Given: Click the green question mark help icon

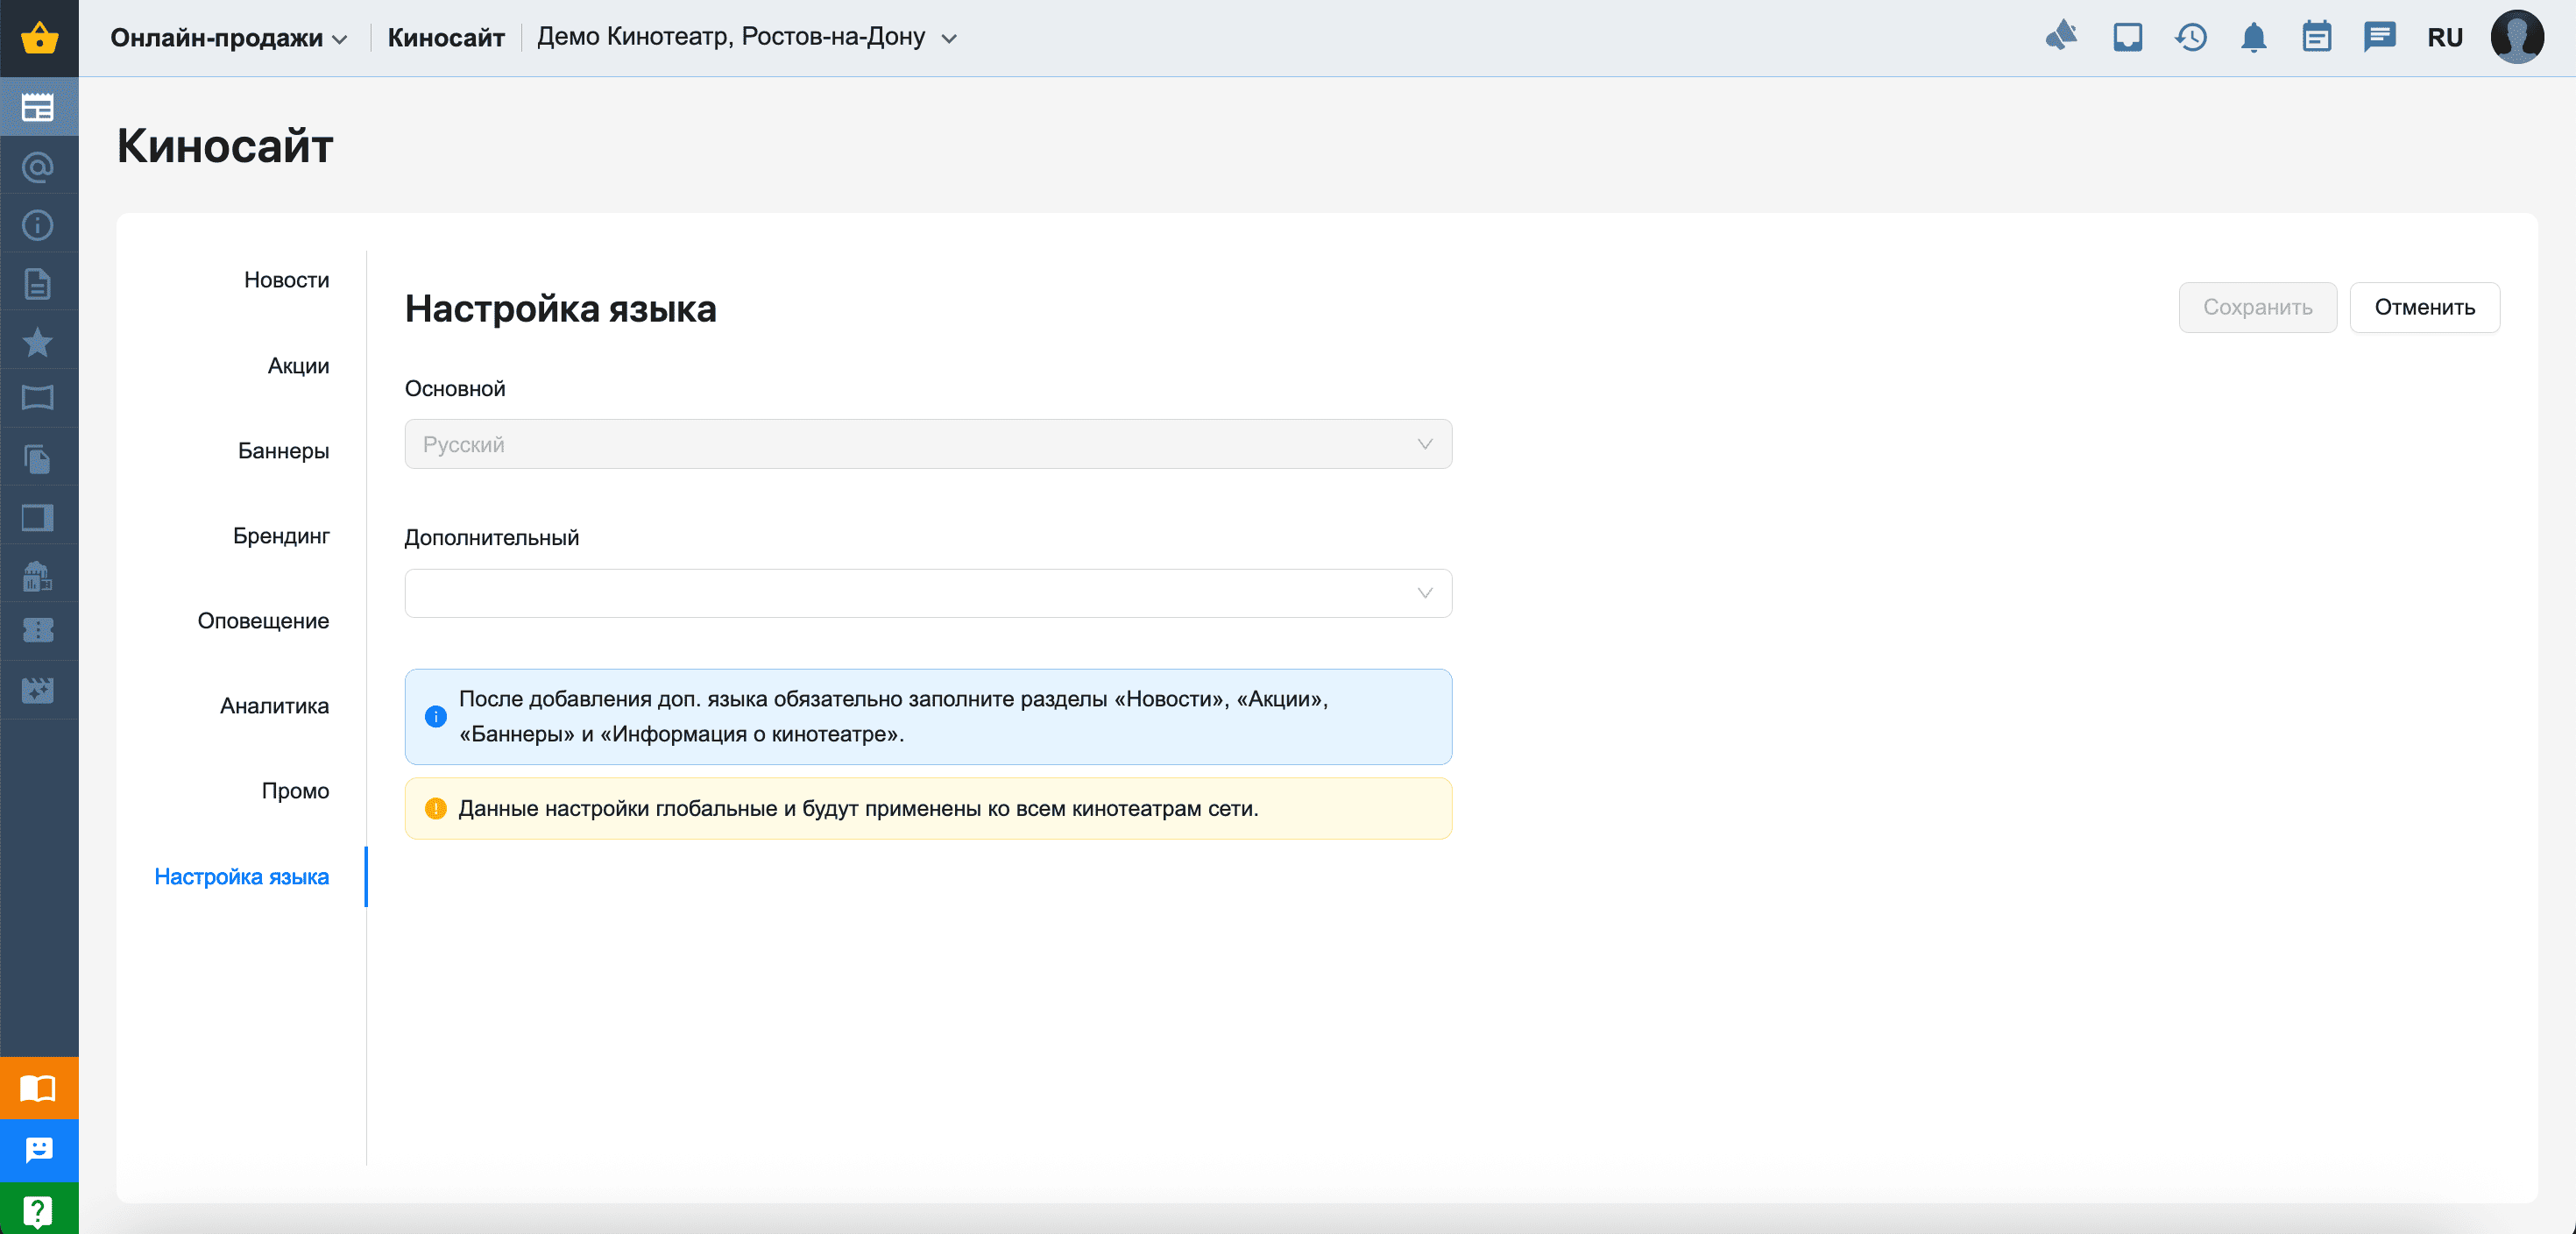Looking at the screenshot, I should 38,1210.
